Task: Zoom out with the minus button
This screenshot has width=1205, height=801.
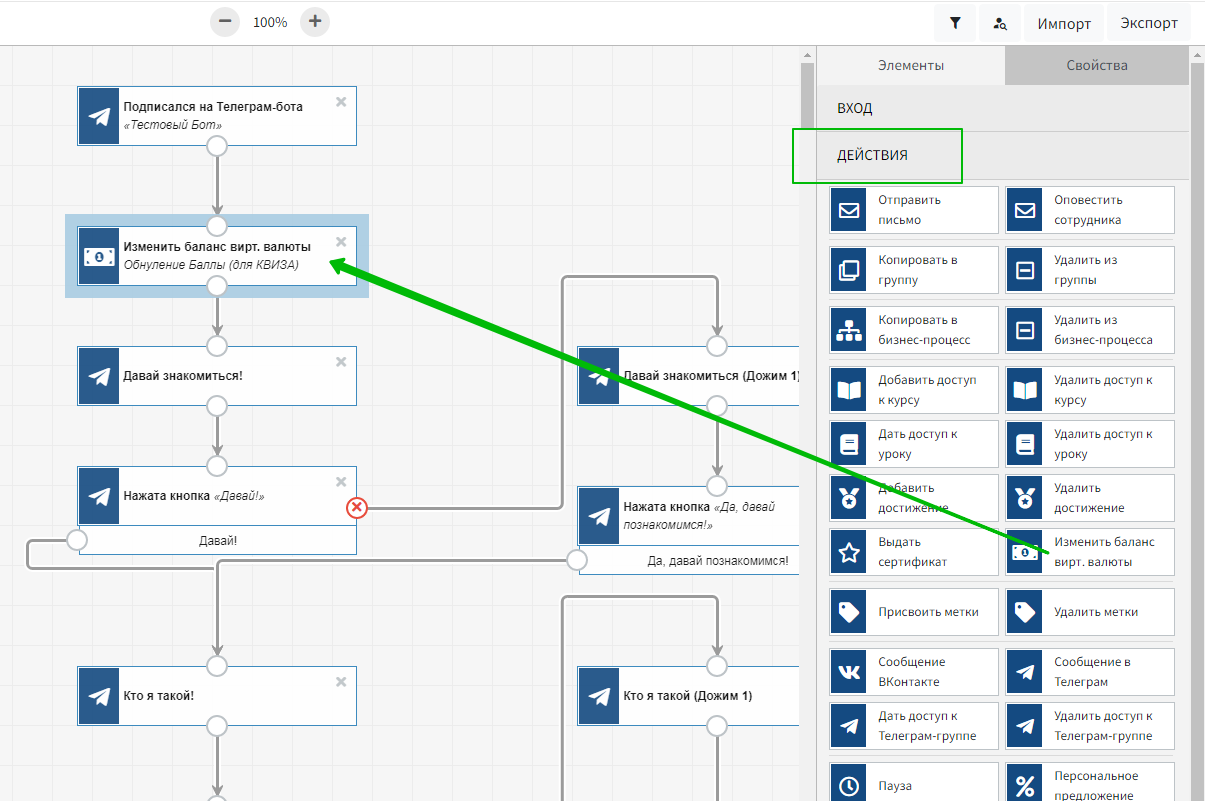Action: coord(225,21)
